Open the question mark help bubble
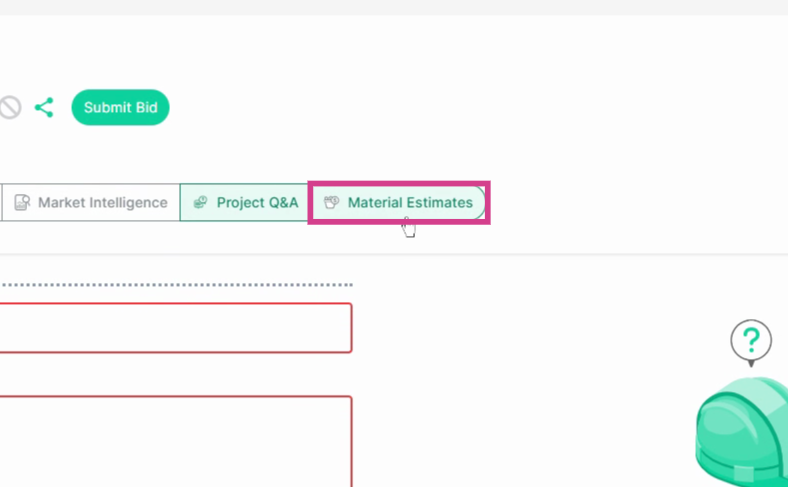788x487 pixels. pos(751,340)
